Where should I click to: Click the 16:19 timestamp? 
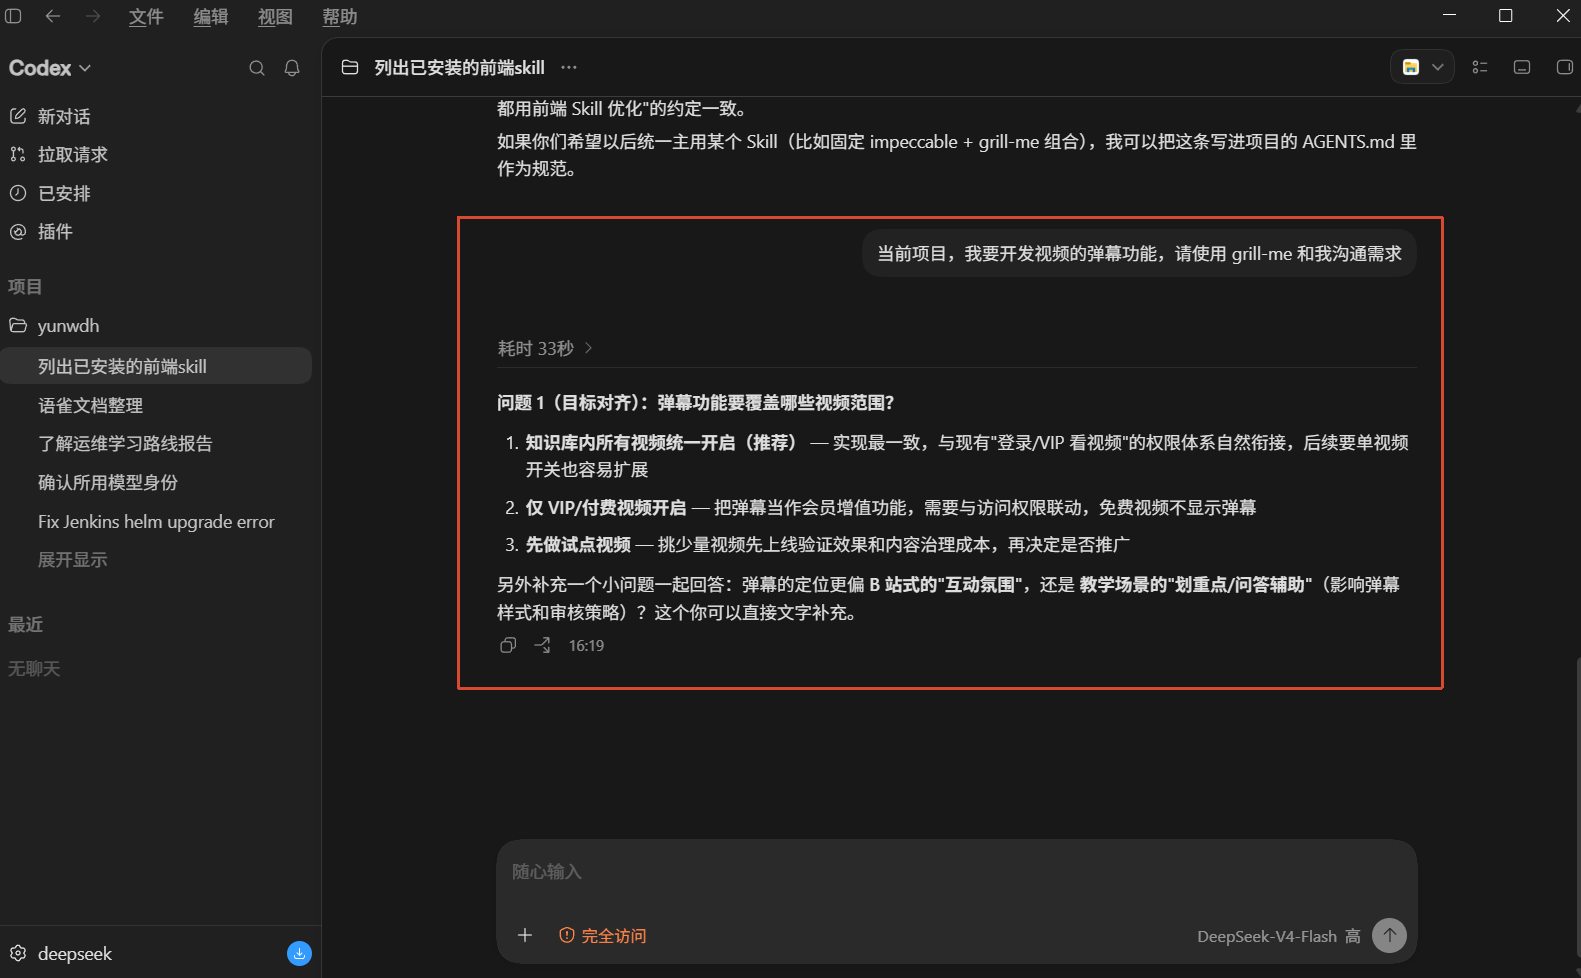coord(586,646)
